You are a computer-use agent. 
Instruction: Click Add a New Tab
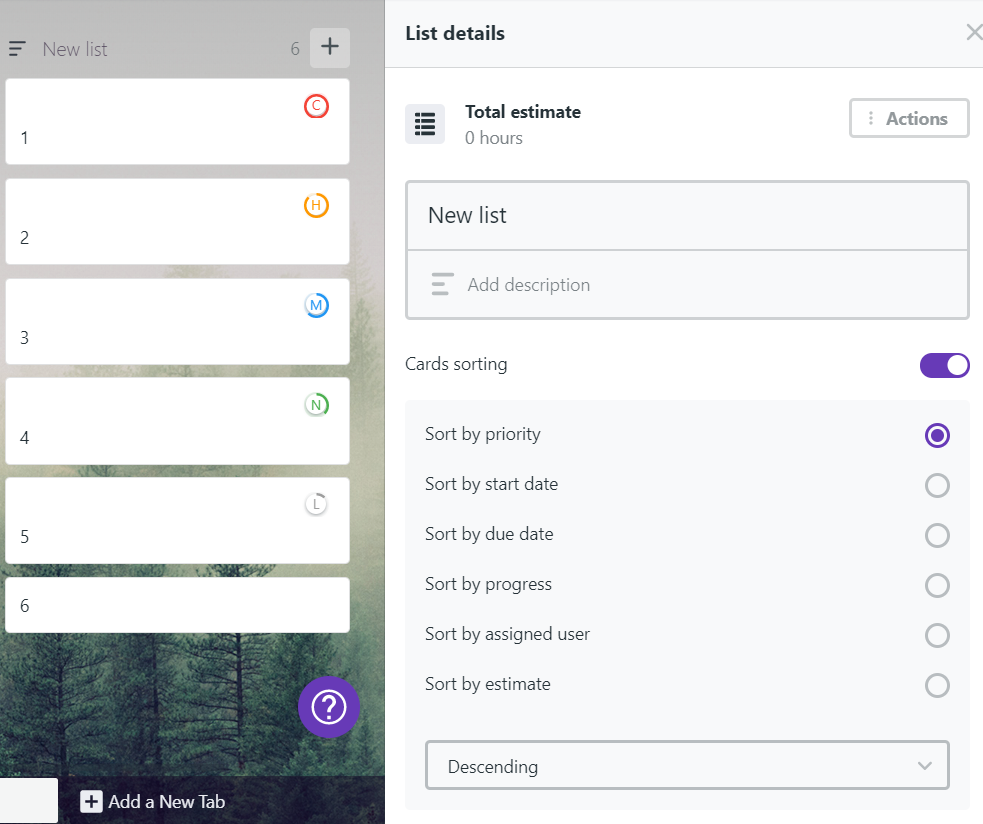[152, 801]
